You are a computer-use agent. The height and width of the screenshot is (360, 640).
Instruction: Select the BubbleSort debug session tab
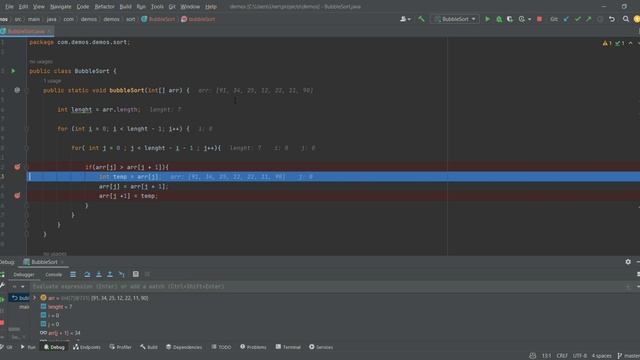[x=44, y=262]
